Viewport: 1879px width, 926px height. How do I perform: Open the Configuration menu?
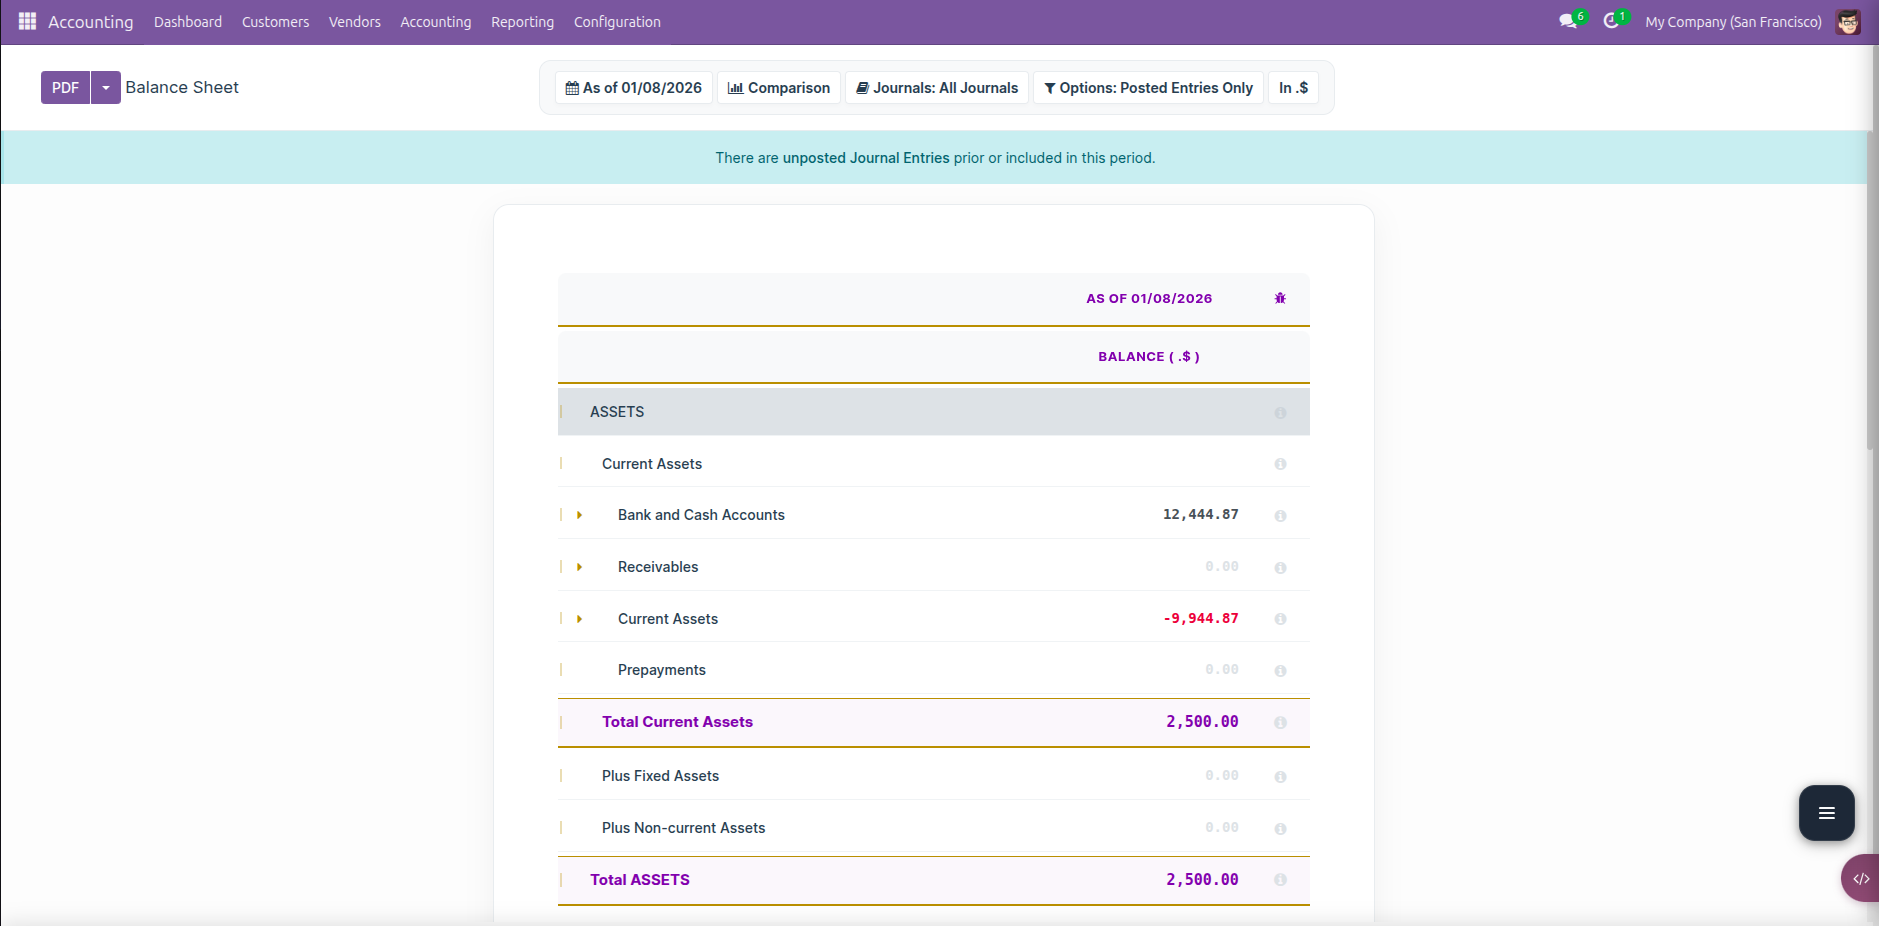click(x=617, y=22)
